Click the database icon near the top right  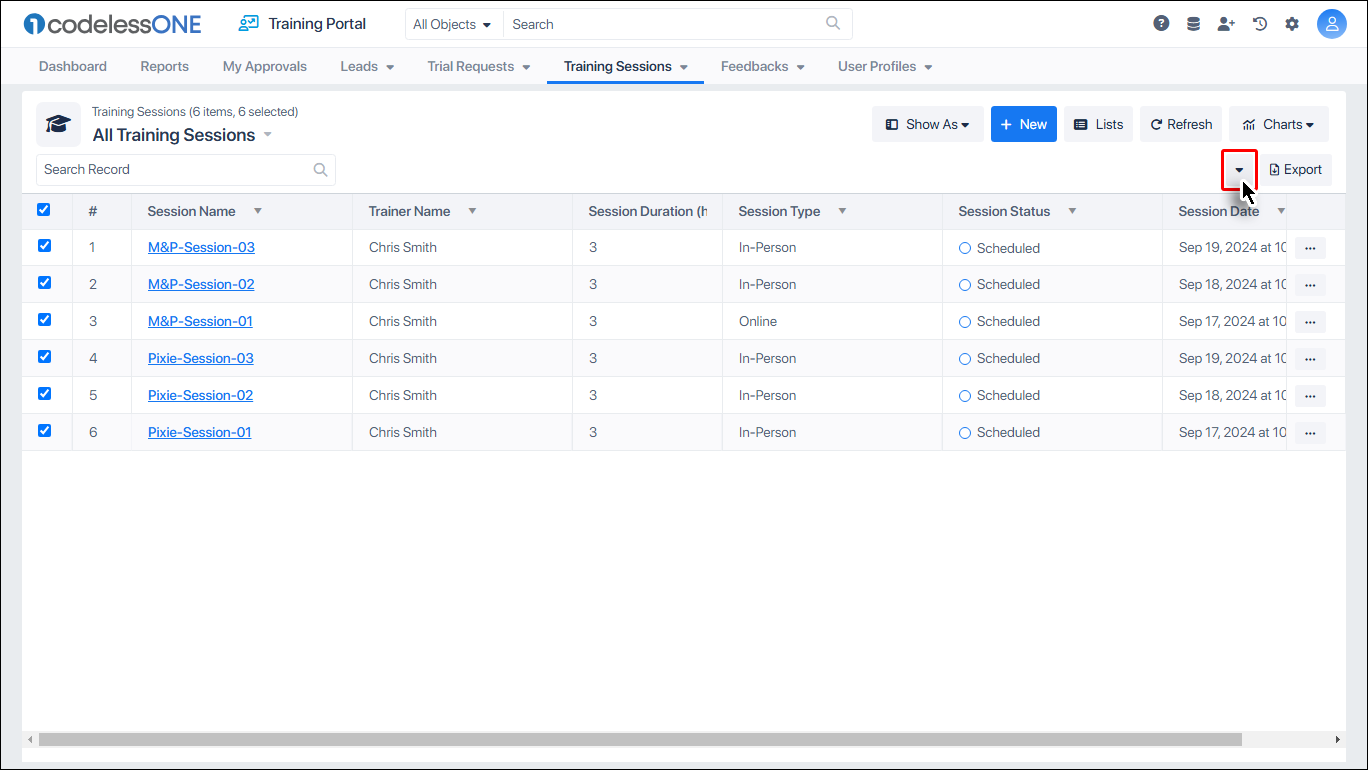(x=1193, y=22)
